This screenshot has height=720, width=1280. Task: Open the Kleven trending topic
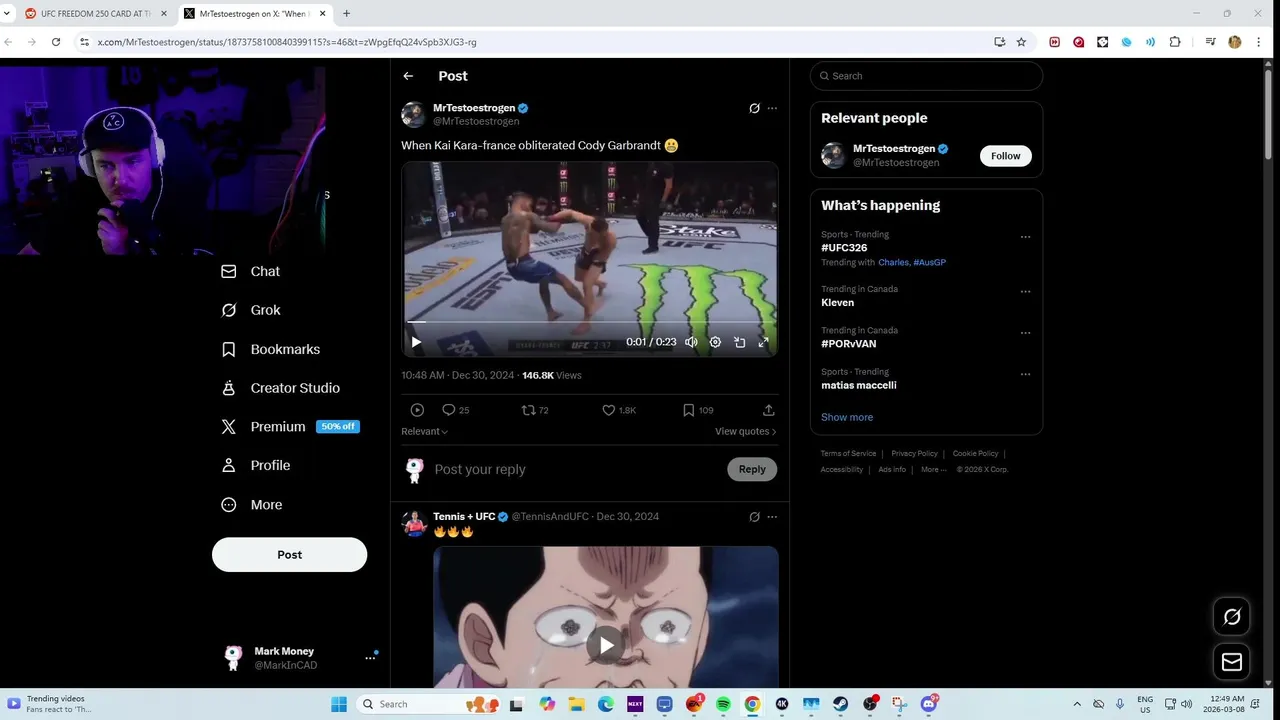click(x=837, y=302)
